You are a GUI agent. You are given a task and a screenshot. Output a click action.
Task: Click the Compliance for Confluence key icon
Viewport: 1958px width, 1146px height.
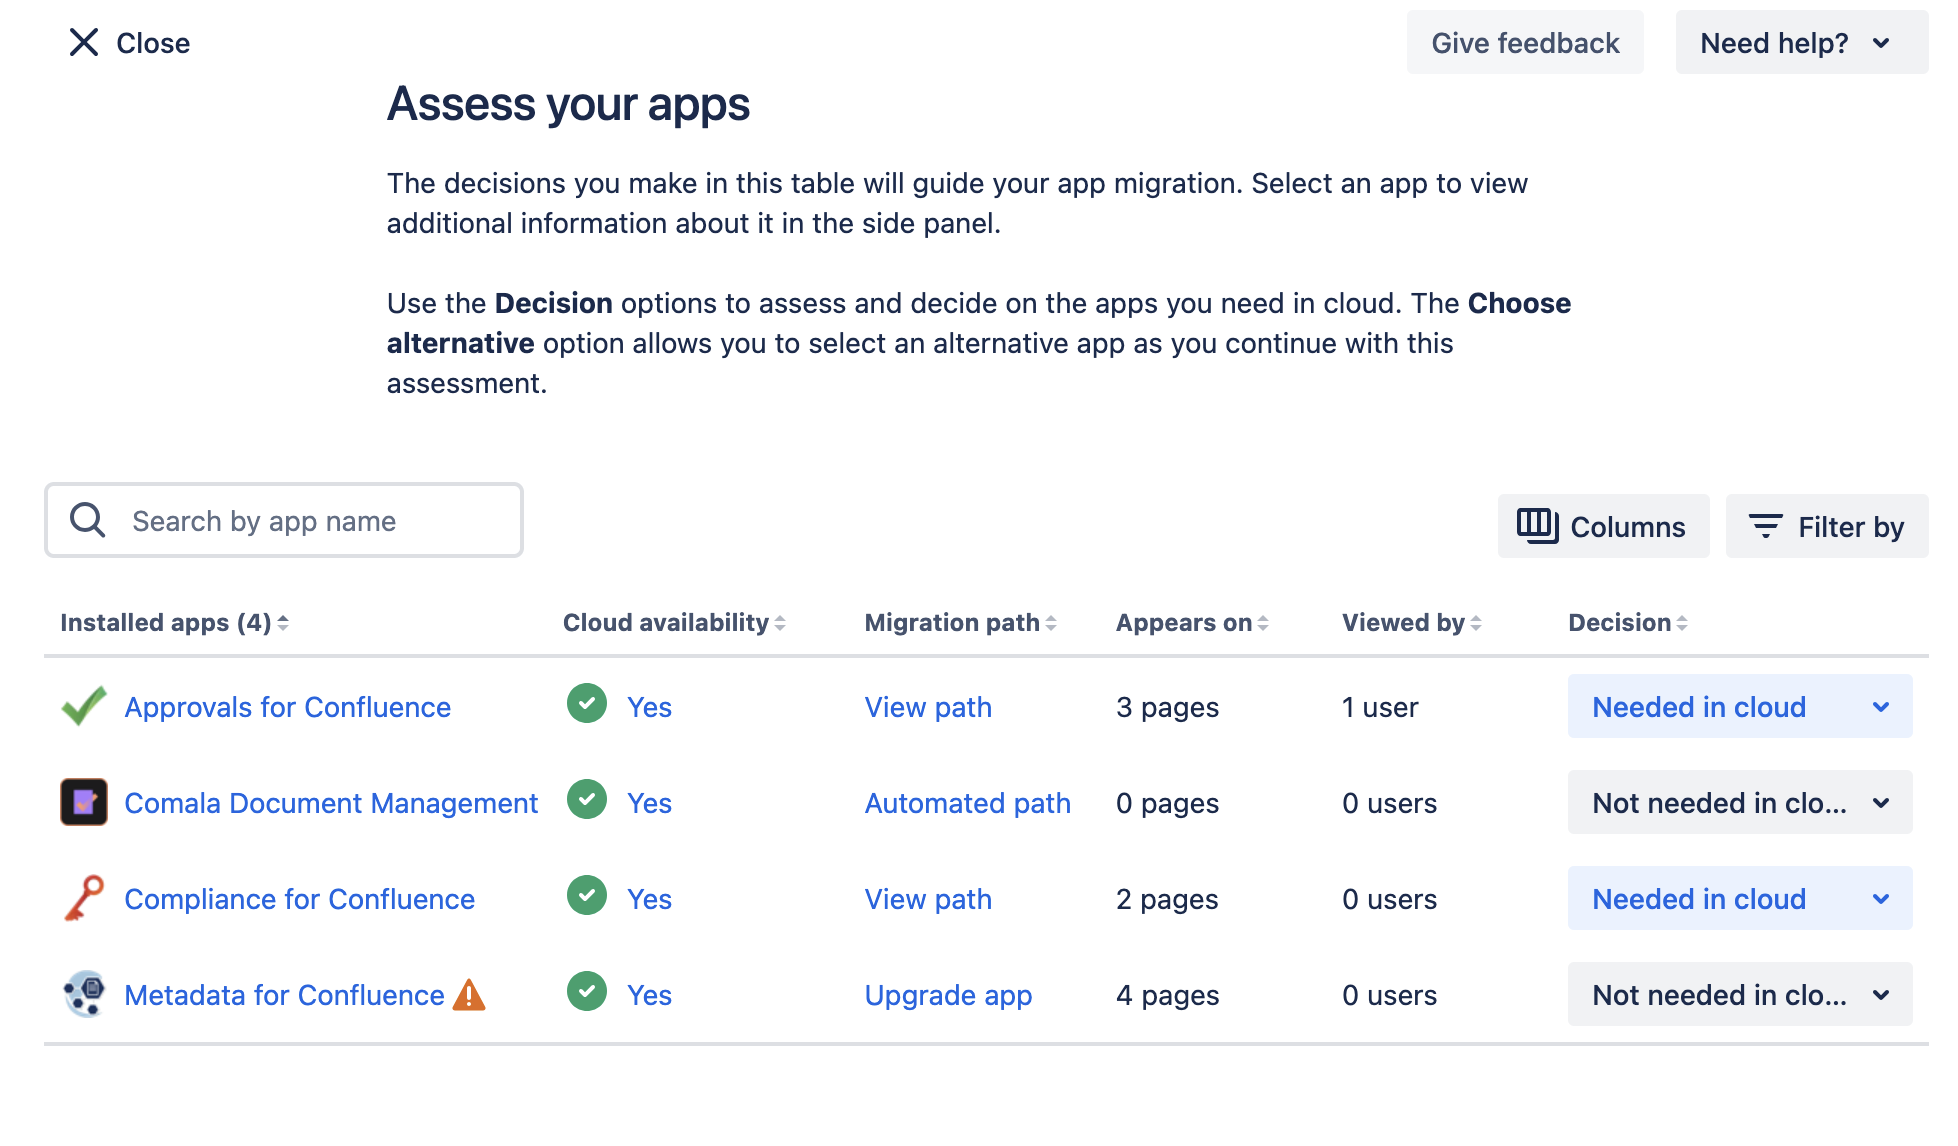[x=84, y=898]
